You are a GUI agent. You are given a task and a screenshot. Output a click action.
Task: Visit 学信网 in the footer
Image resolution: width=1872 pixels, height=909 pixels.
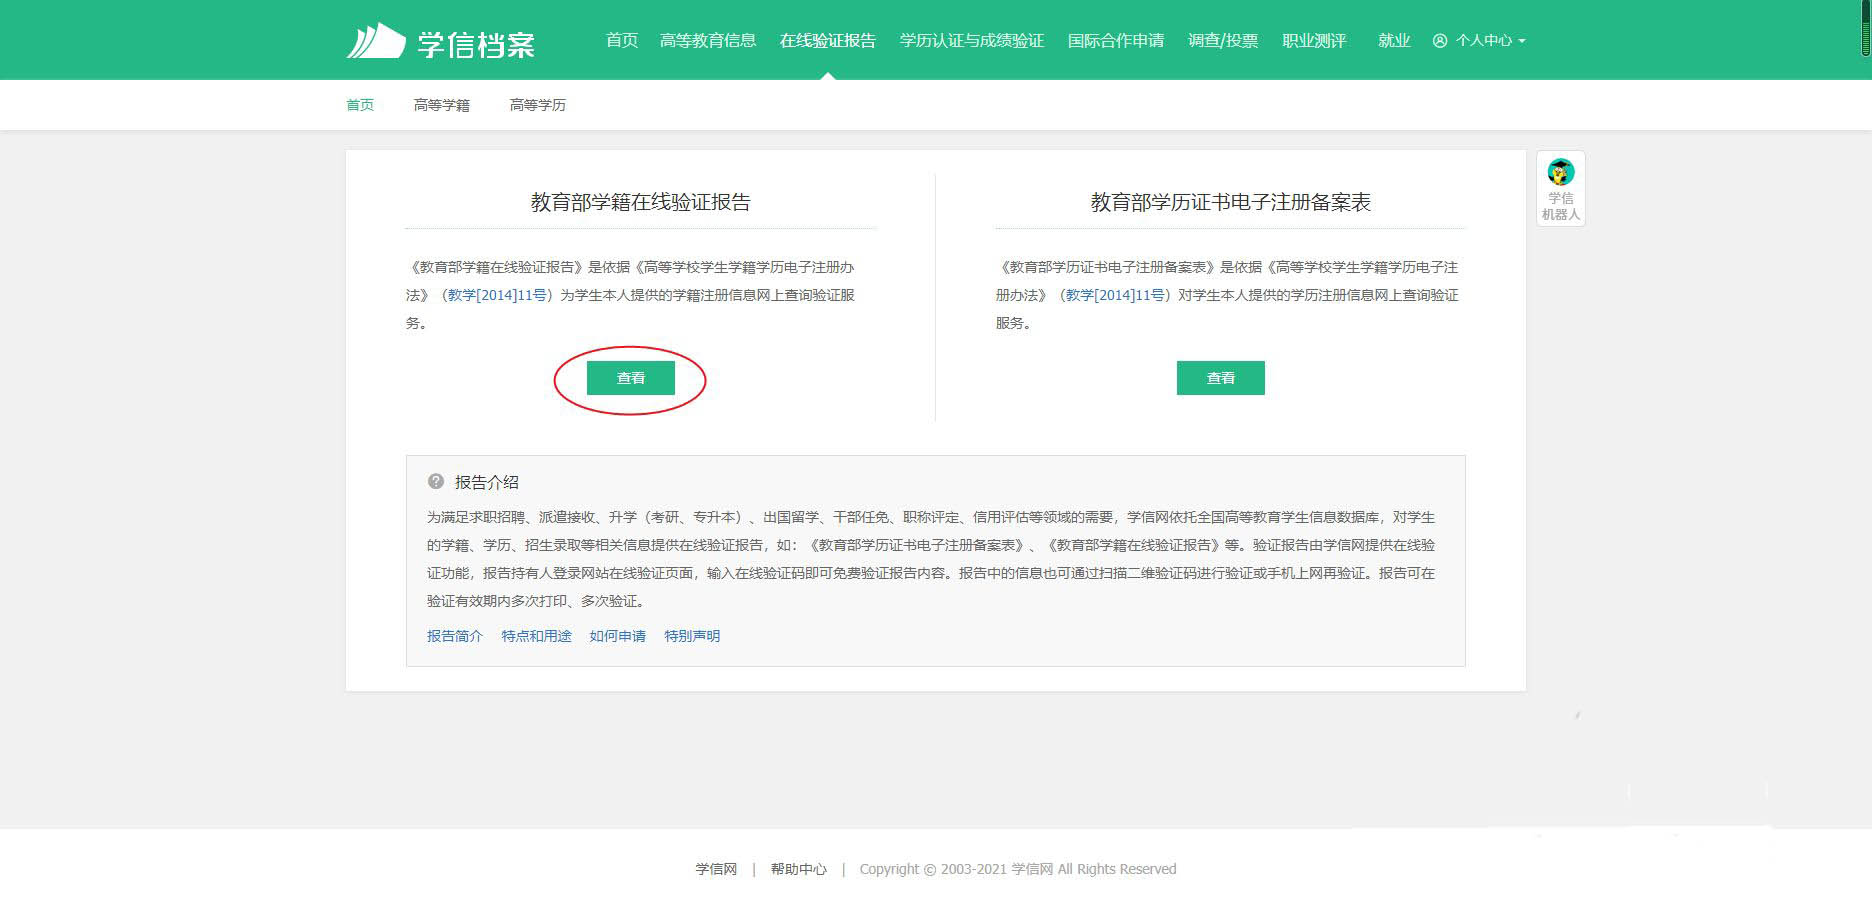coord(716,869)
